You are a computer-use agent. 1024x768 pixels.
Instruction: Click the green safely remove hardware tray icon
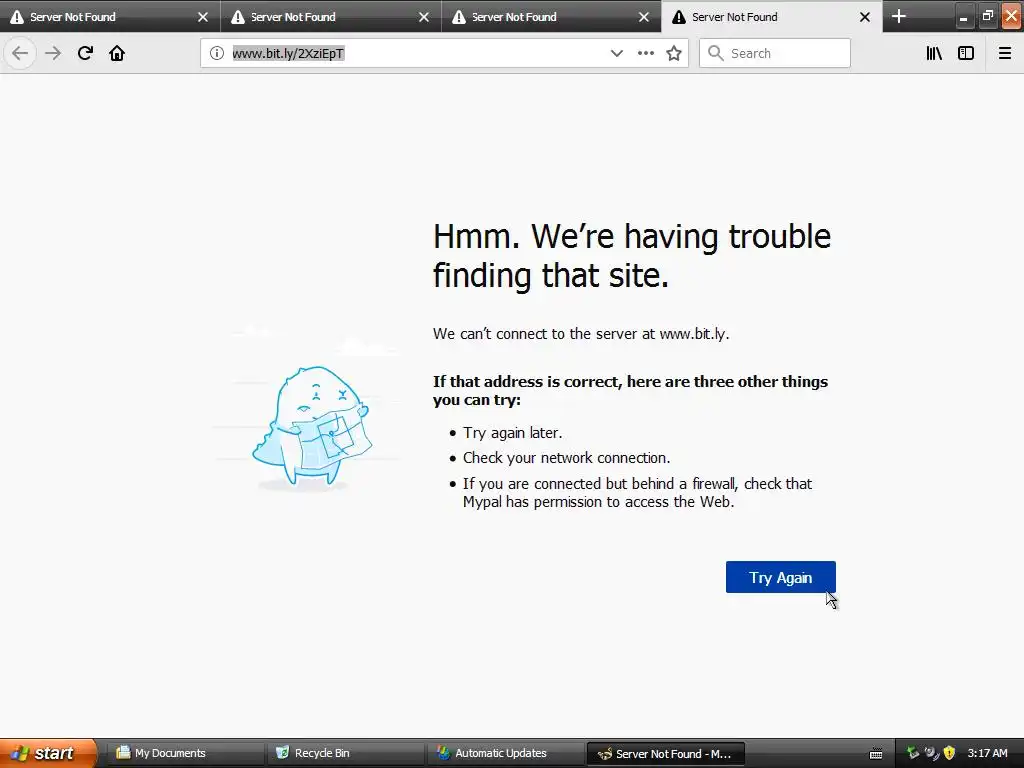[913, 753]
